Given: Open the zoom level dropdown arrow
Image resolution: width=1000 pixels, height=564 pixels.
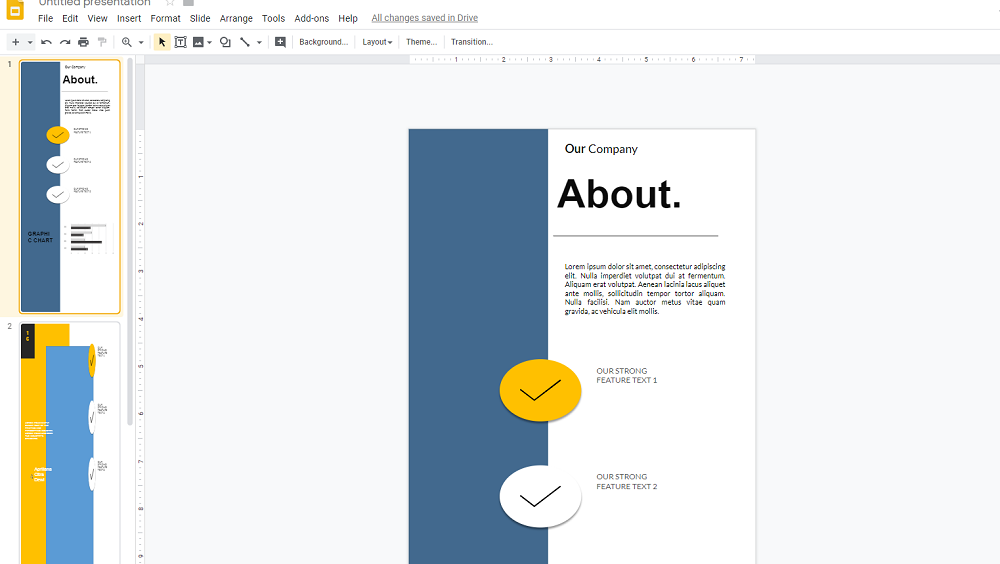Looking at the screenshot, I should [141, 42].
